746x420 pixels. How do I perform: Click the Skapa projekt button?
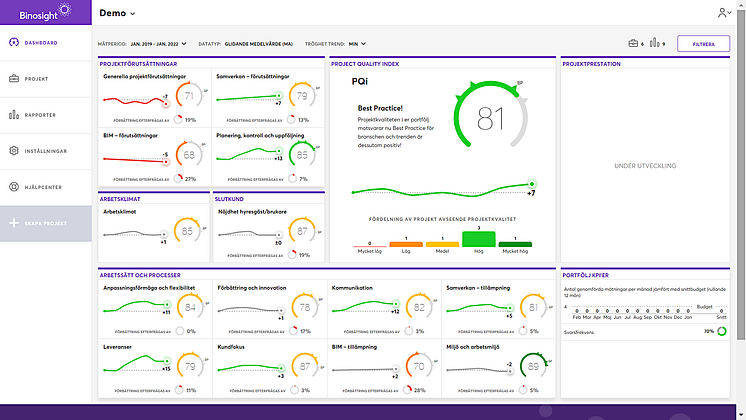pyautogui.click(x=46, y=223)
